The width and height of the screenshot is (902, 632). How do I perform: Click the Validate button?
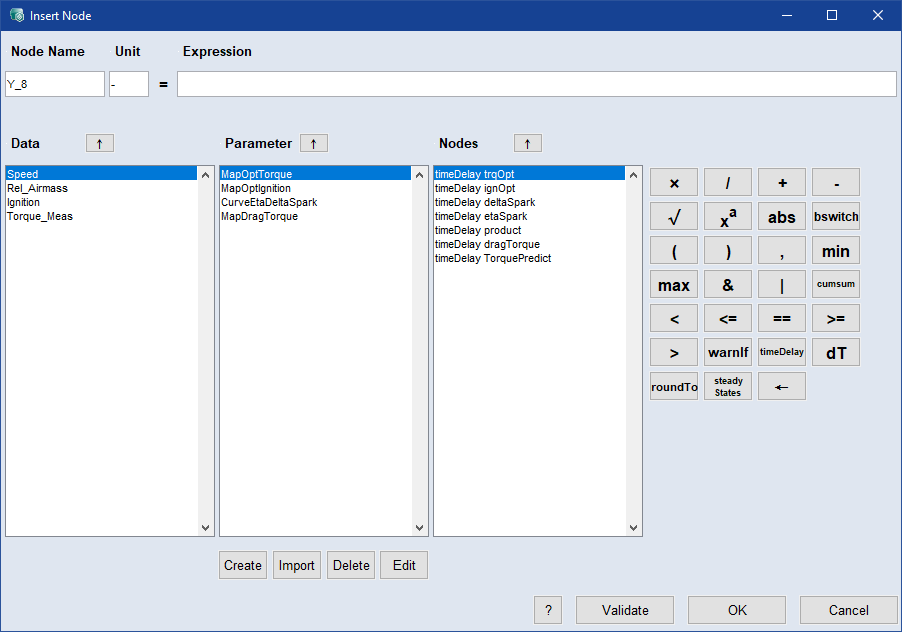pos(625,610)
